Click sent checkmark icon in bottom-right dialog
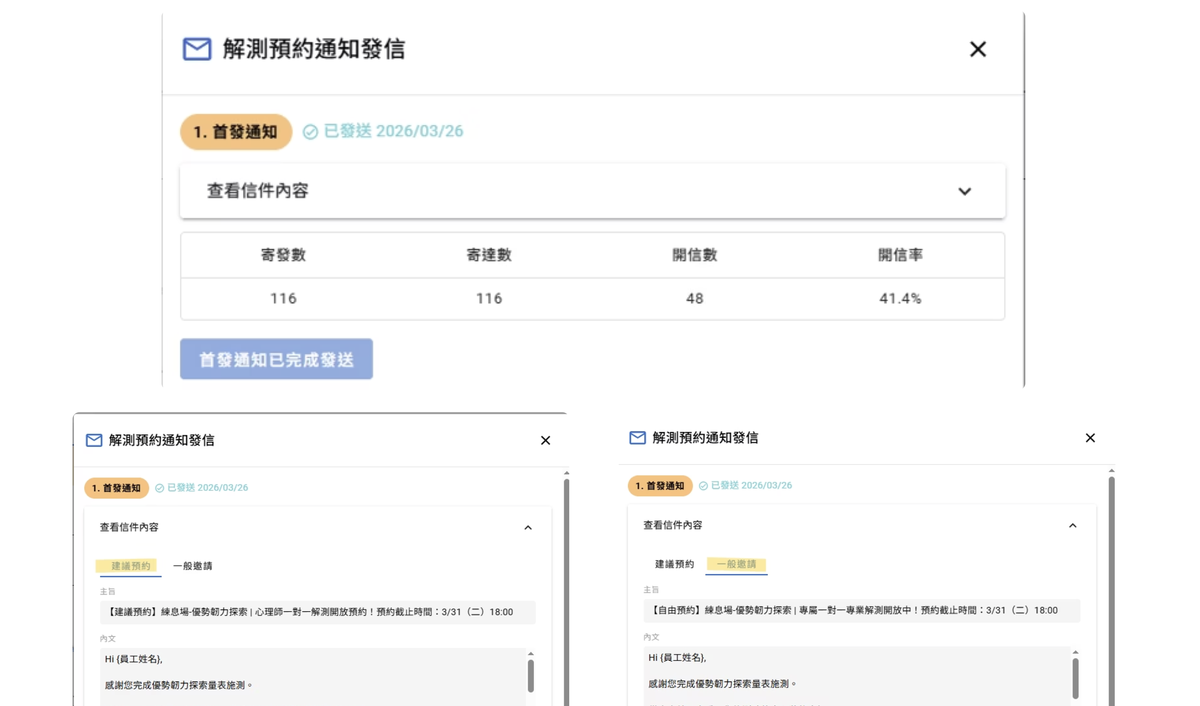This screenshot has width=1200, height=706. click(703, 486)
